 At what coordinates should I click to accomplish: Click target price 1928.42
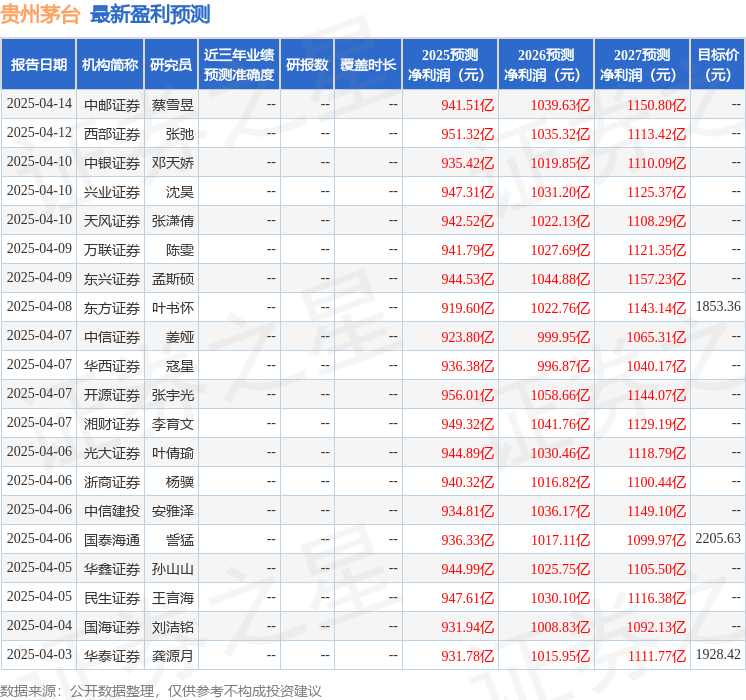pyautogui.click(x=718, y=654)
